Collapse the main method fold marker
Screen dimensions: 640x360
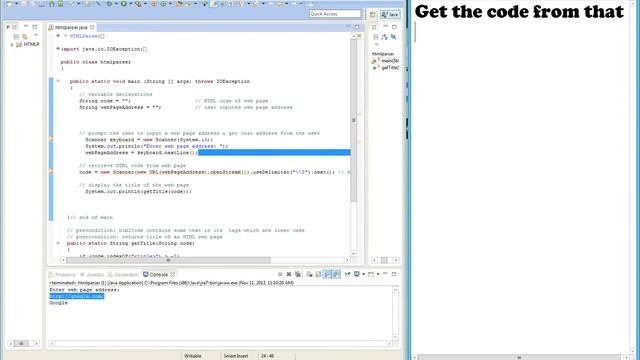pos(58,81)
